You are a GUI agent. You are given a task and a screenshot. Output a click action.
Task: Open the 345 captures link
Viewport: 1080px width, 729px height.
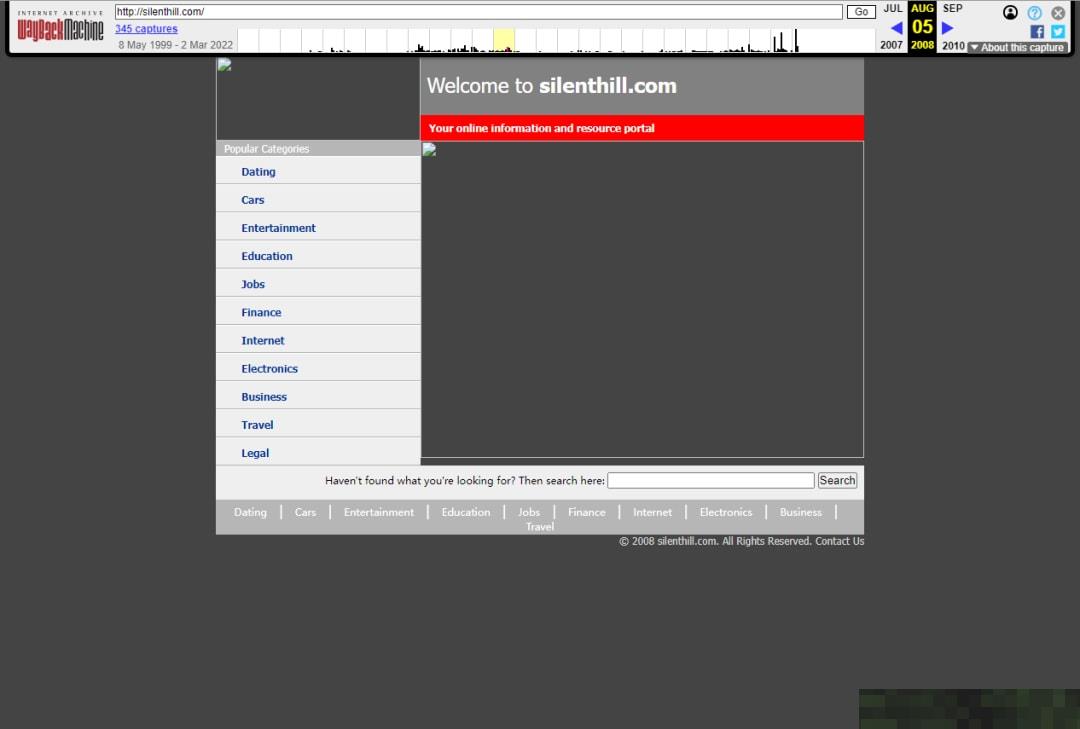point(146,28)
